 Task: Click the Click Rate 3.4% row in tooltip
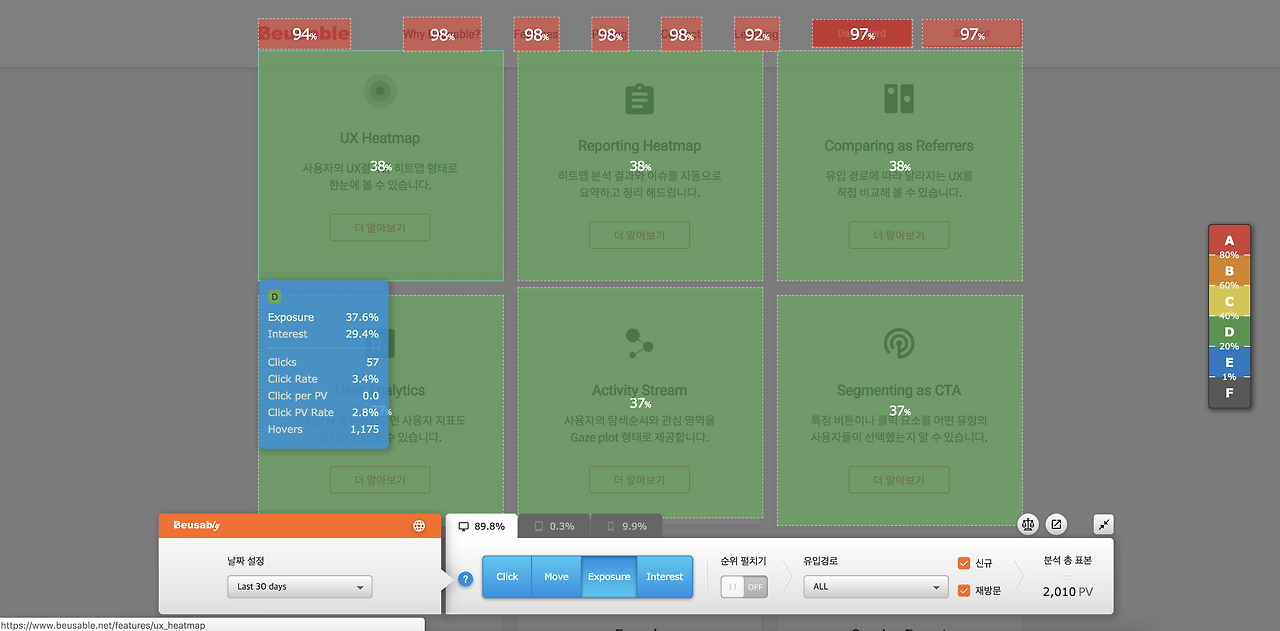tap(323, 379)
